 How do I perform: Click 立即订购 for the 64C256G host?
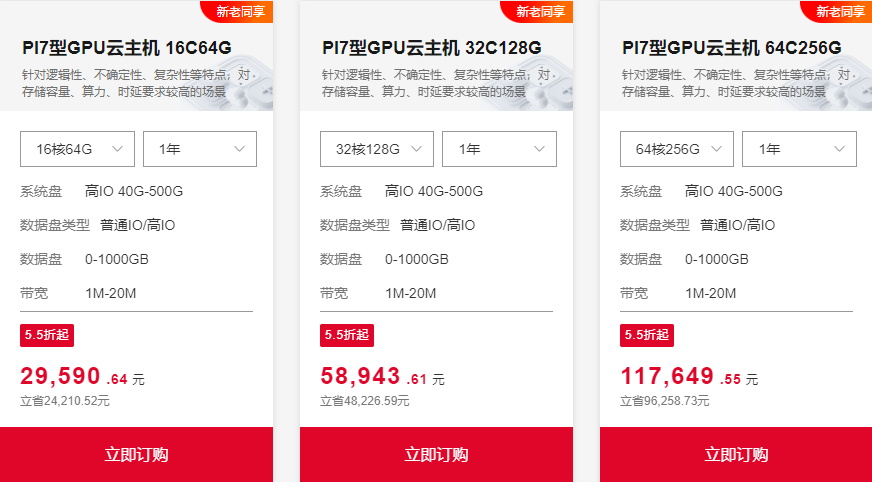(736, 455)
